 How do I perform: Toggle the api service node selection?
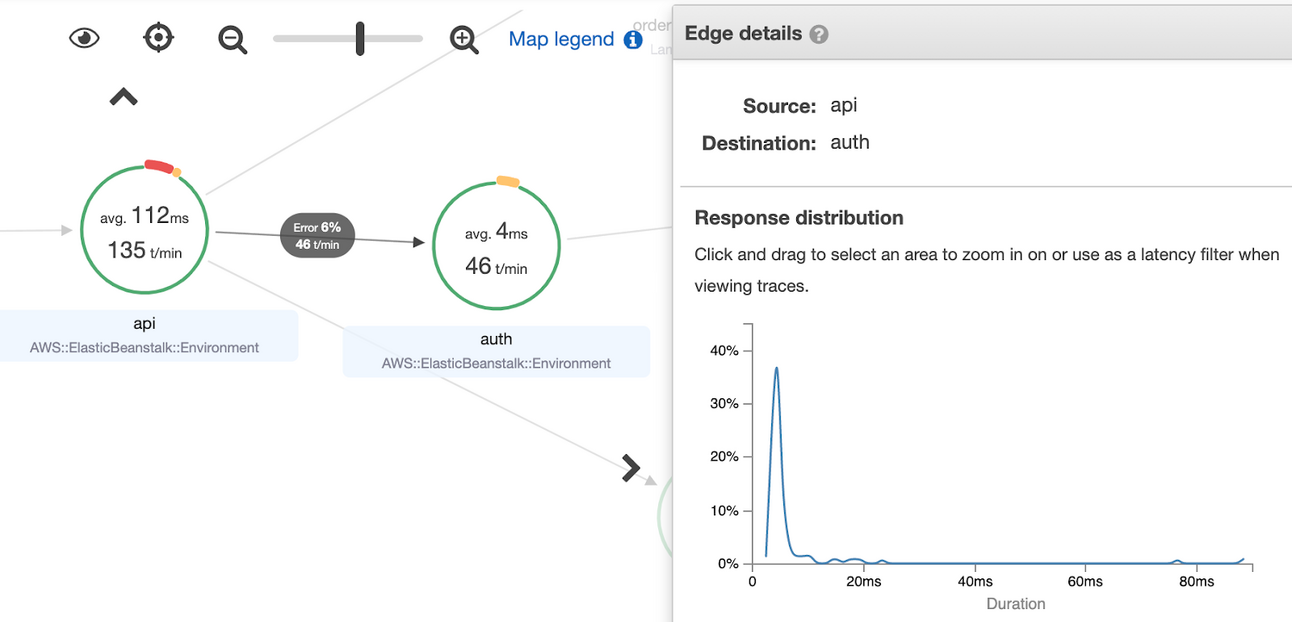pos(144,230)
